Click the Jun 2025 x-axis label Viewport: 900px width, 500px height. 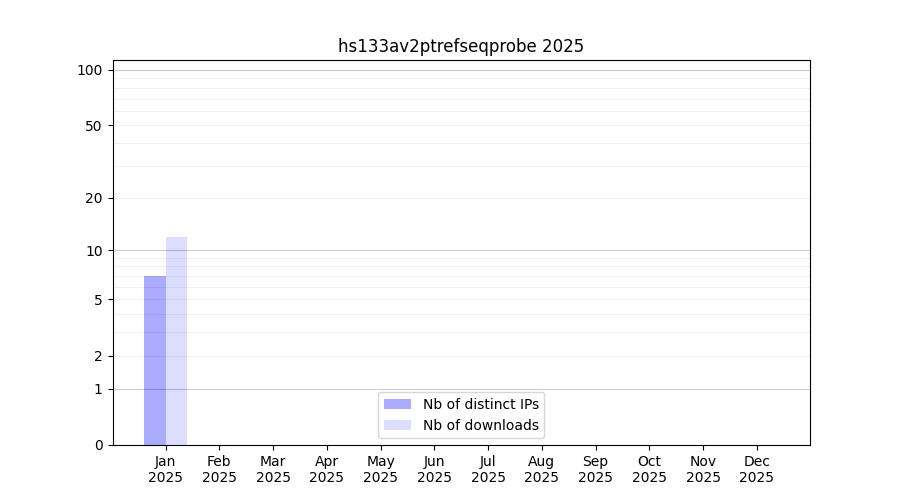click(434, 469)
